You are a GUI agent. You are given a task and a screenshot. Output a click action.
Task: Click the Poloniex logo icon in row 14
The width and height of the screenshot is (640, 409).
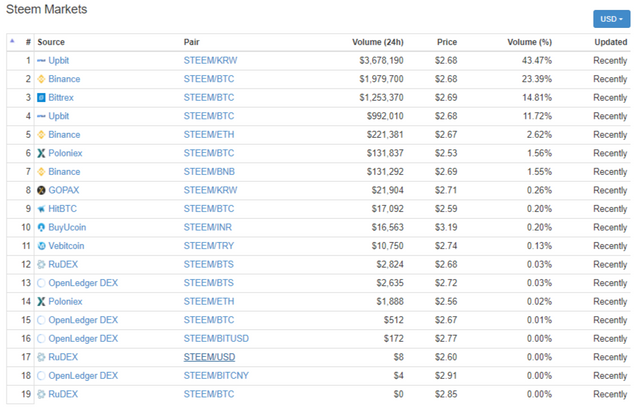(41, 302)
